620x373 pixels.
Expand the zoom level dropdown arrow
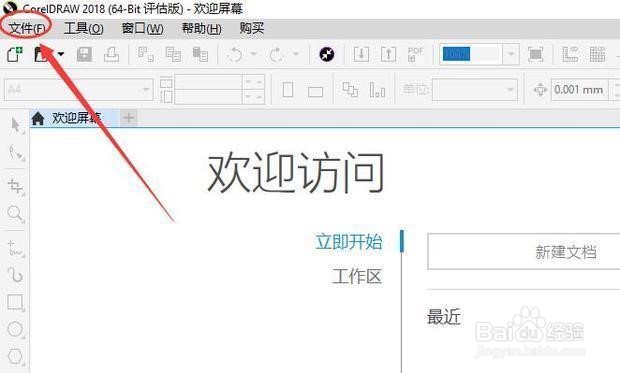pos(511,54)
